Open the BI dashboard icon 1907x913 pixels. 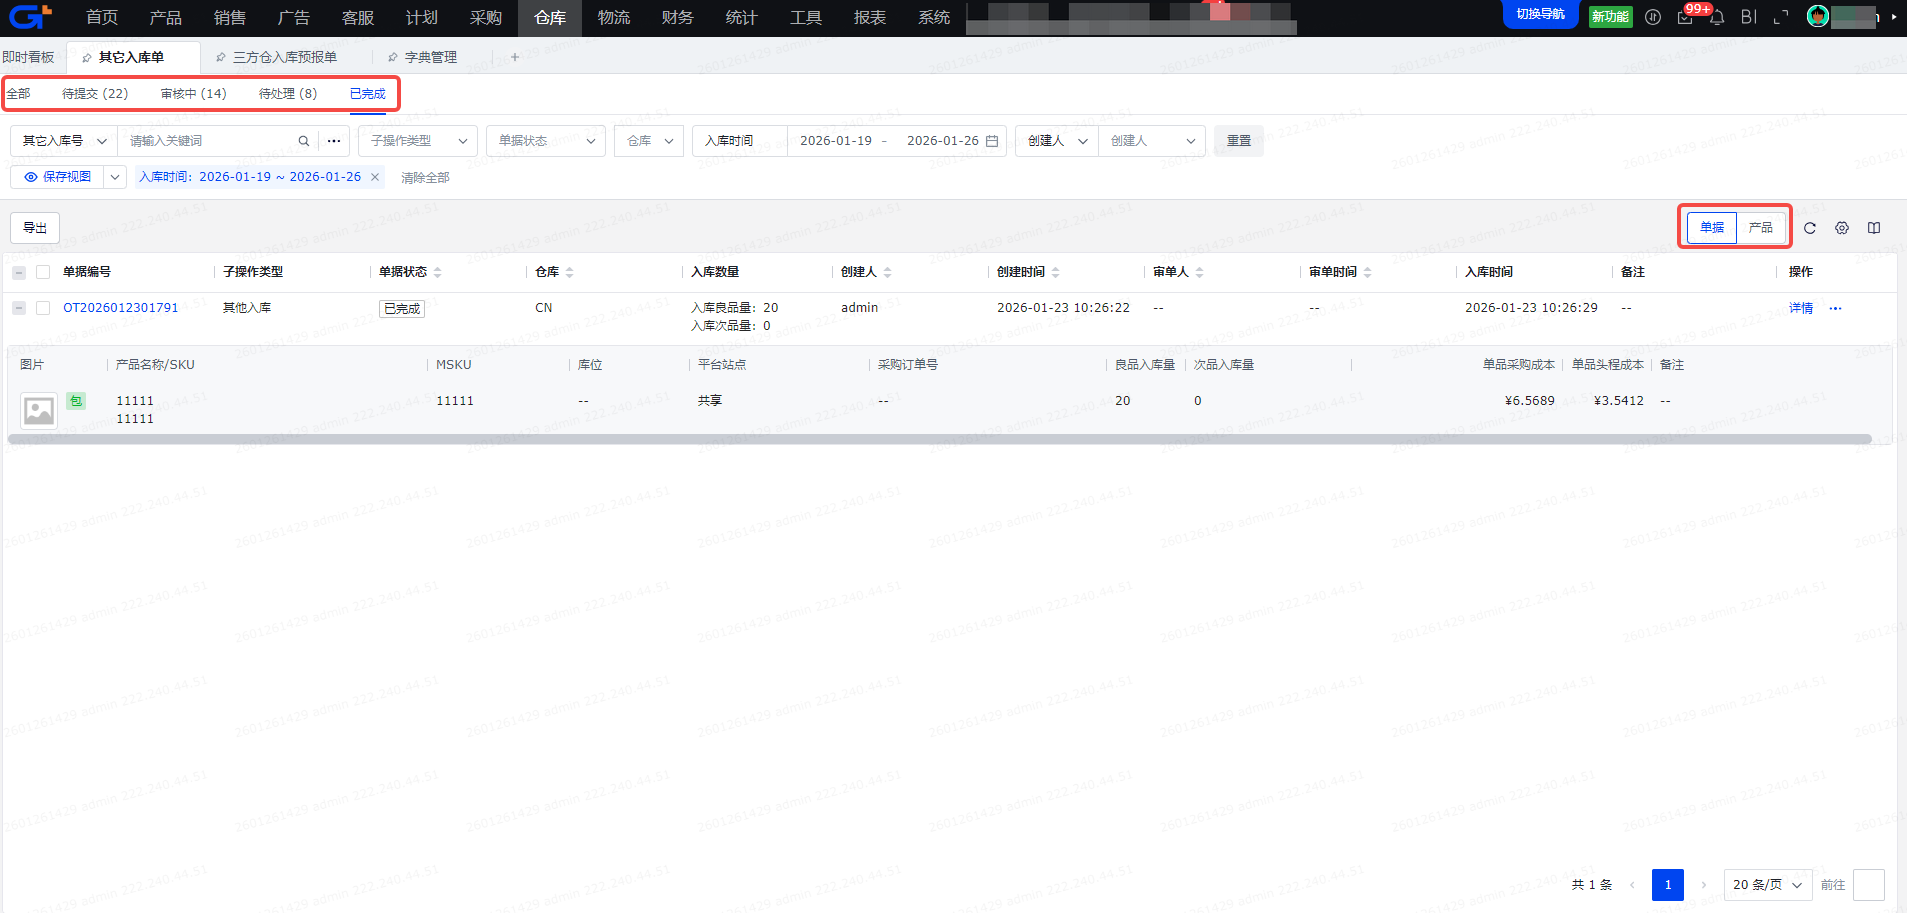[1749, 17]
